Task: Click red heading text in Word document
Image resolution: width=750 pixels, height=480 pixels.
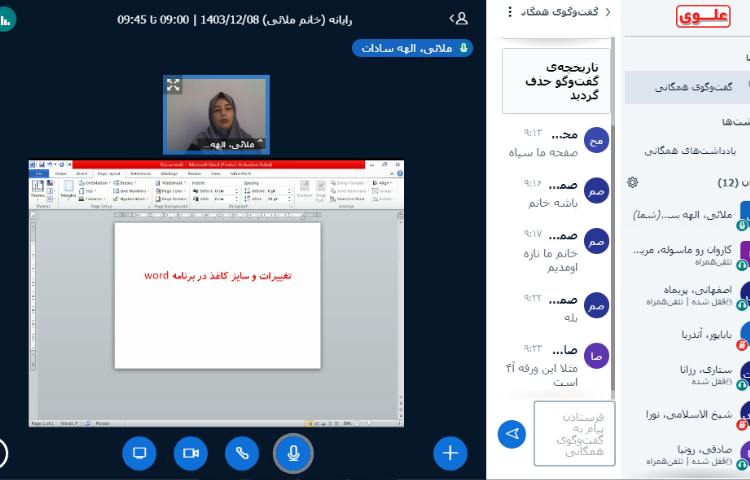Action: [x=218, y=276]
